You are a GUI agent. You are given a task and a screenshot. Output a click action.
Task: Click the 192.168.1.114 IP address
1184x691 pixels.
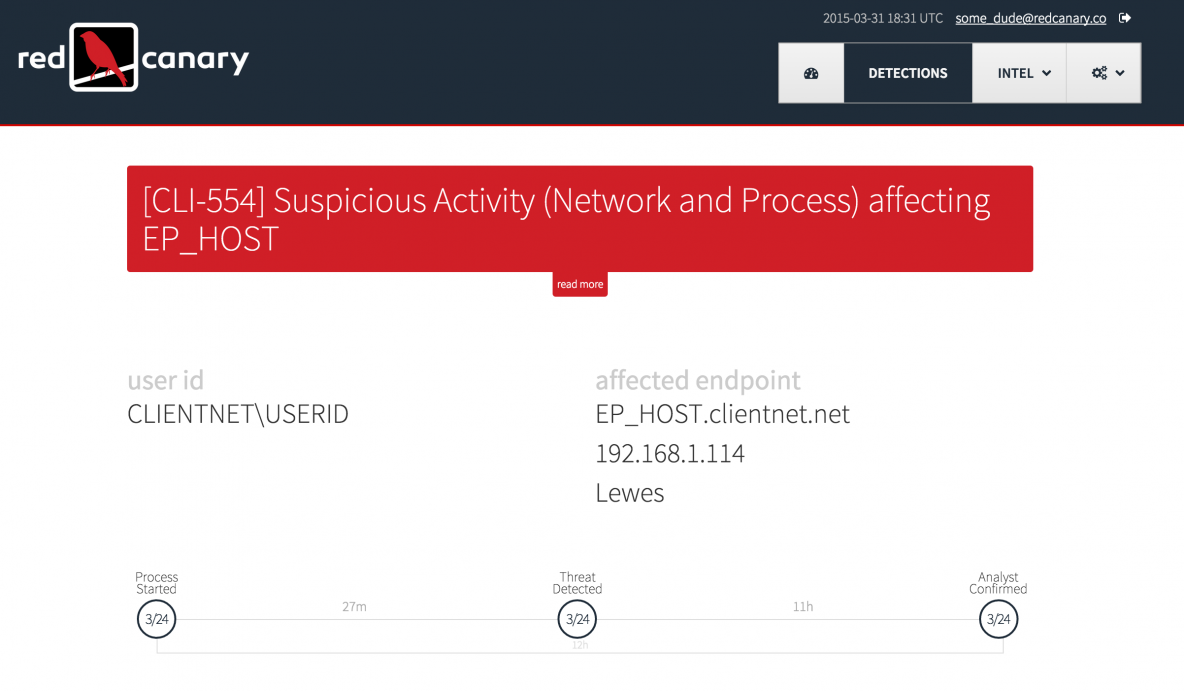(x=670, y=453)
